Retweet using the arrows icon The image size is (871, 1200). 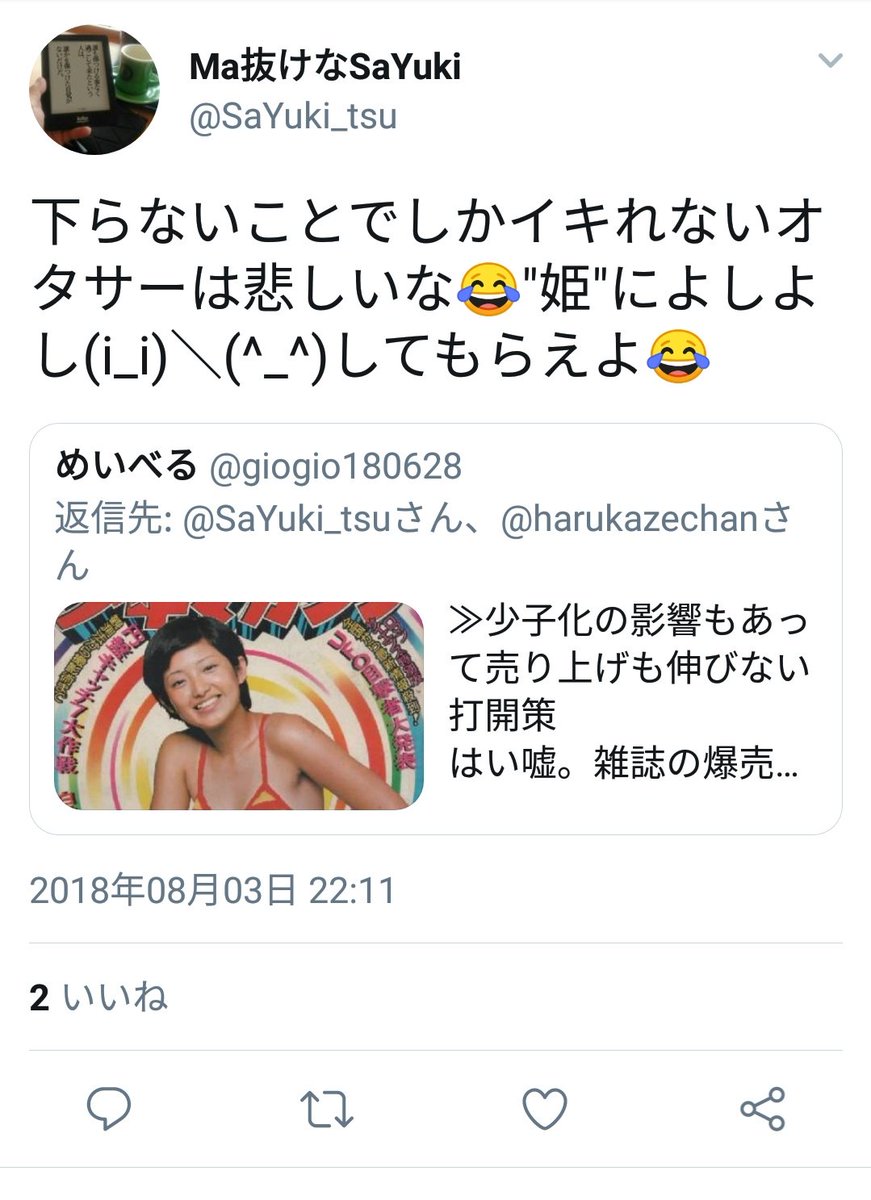click(x=327, y=1109)
